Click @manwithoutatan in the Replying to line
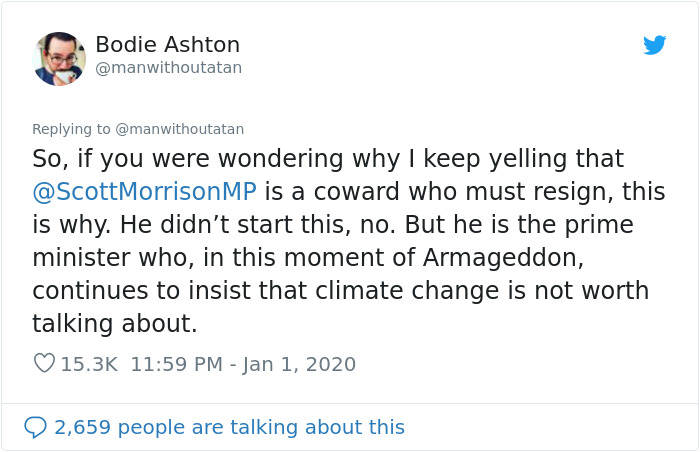This screenshot has height=452, width=700. click(180, 129)
